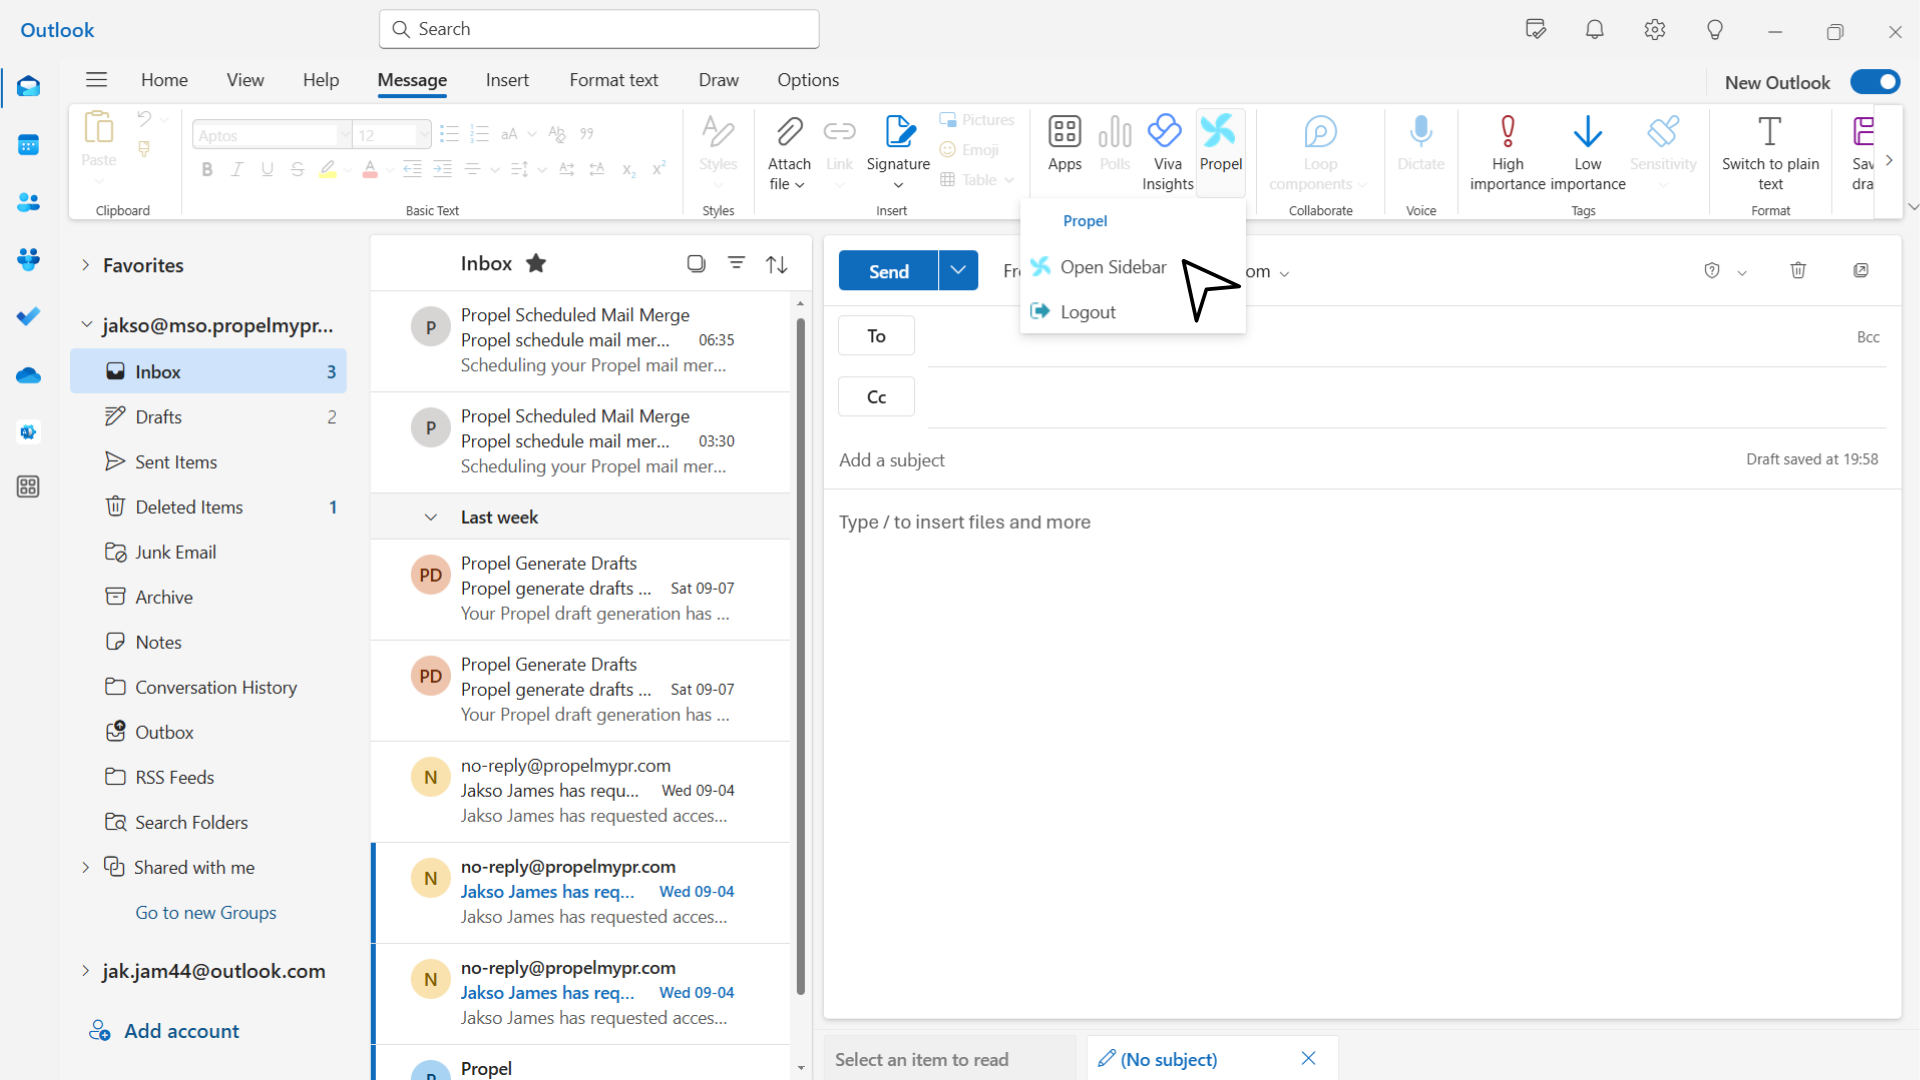Image resolution: width=1920 pixels, height=1080 pixels.
Task: Toggle Strikethrough formatting button
Action: pos(297,170)
